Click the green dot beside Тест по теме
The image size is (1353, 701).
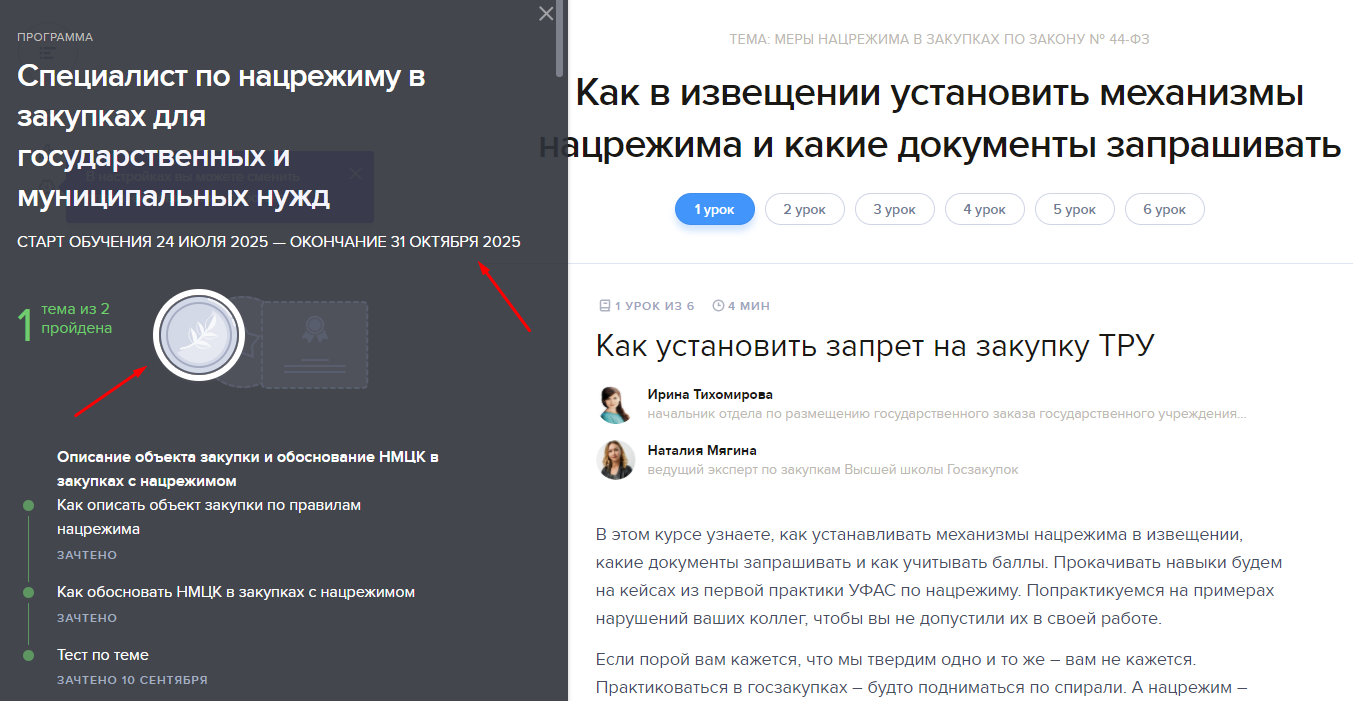tap(28, 655)
